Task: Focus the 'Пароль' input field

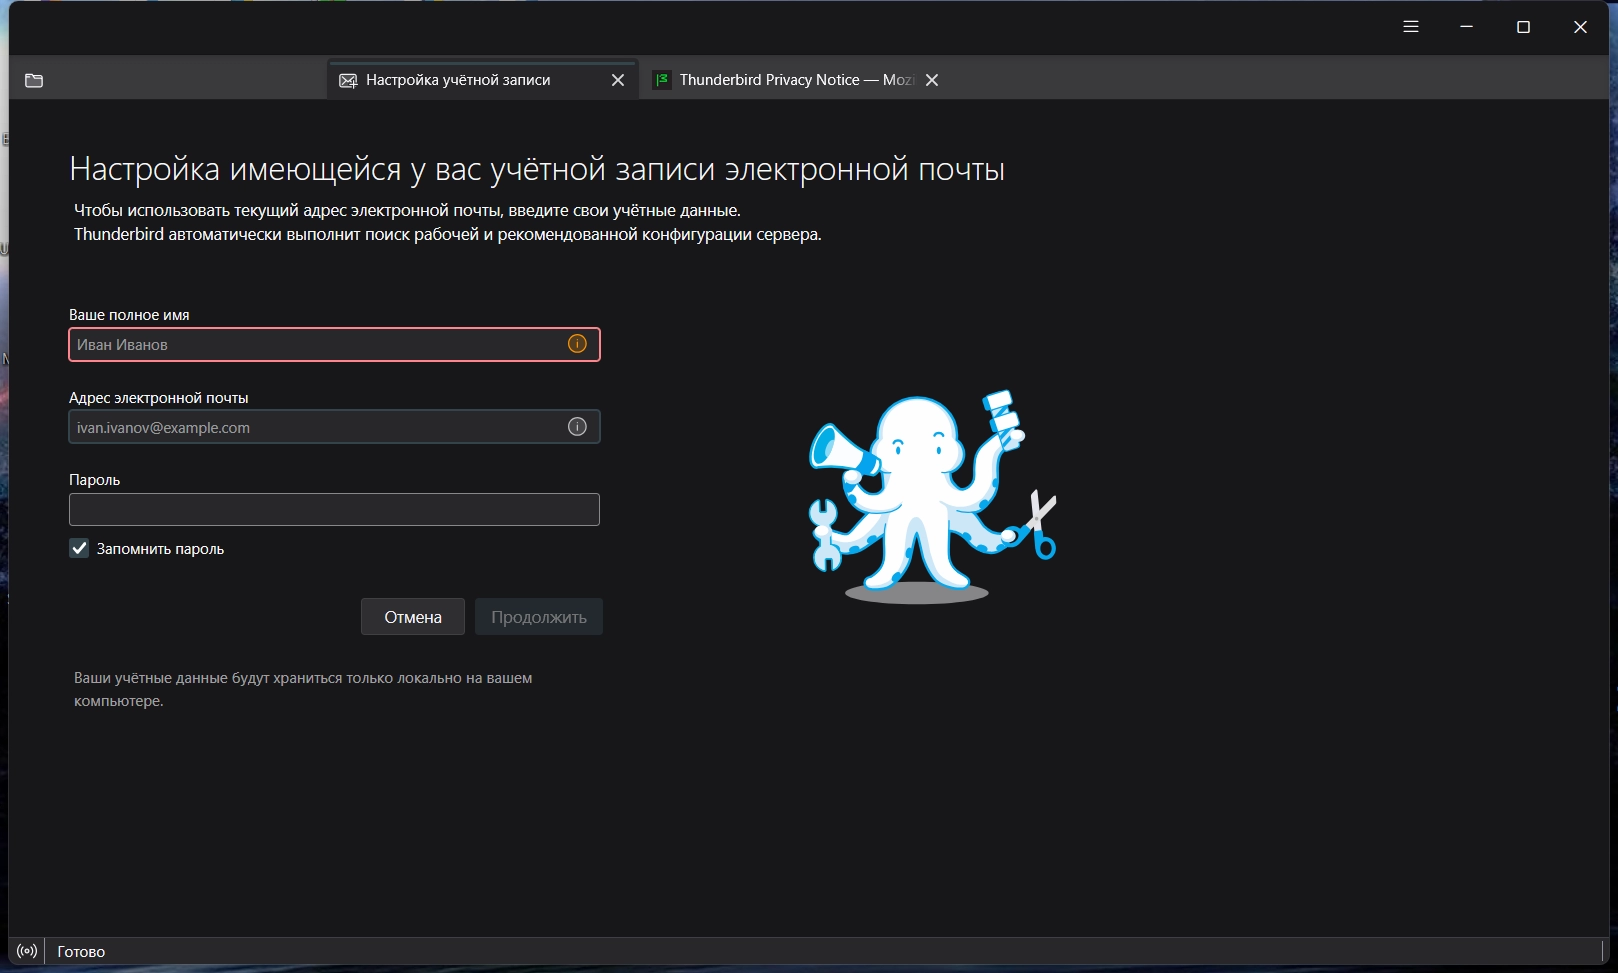Action: click(x=334, y=509)
